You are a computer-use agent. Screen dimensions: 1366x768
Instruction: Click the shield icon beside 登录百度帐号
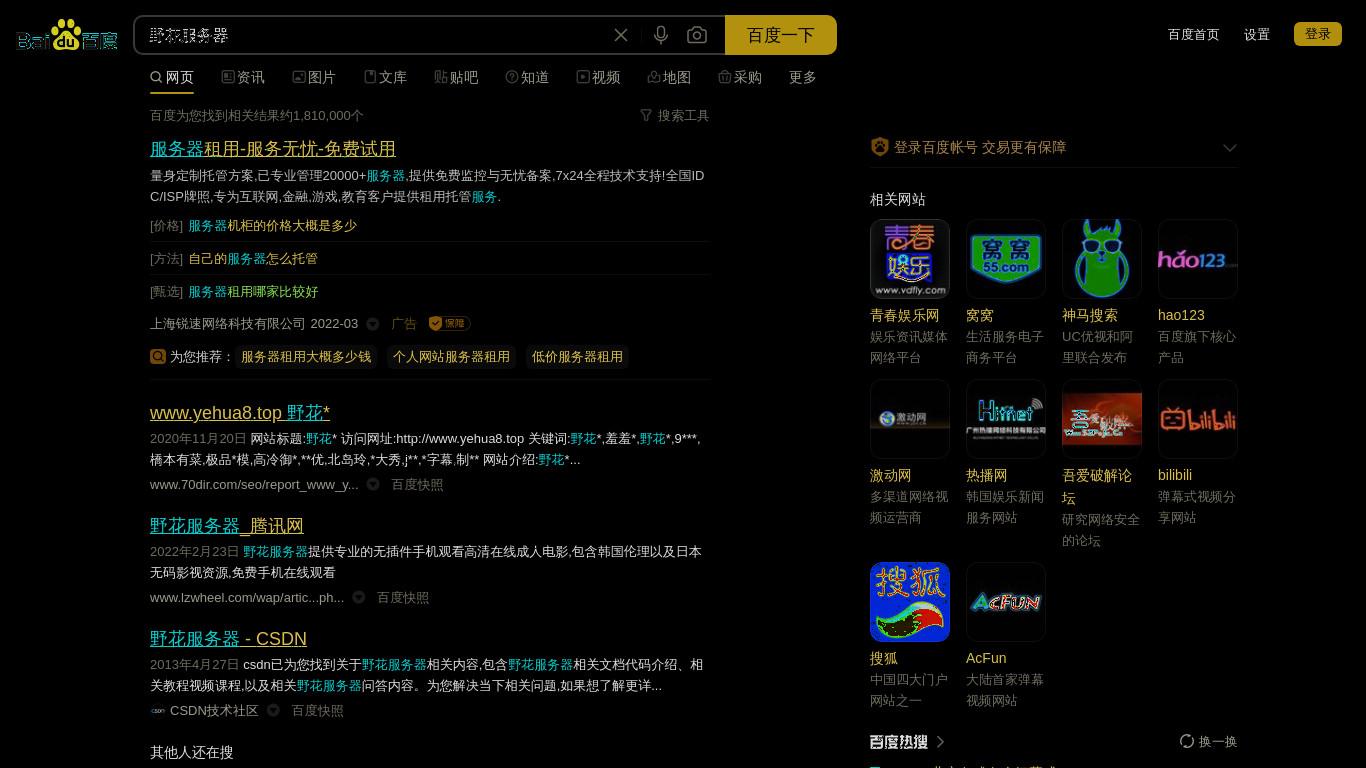tap(880, 147)
